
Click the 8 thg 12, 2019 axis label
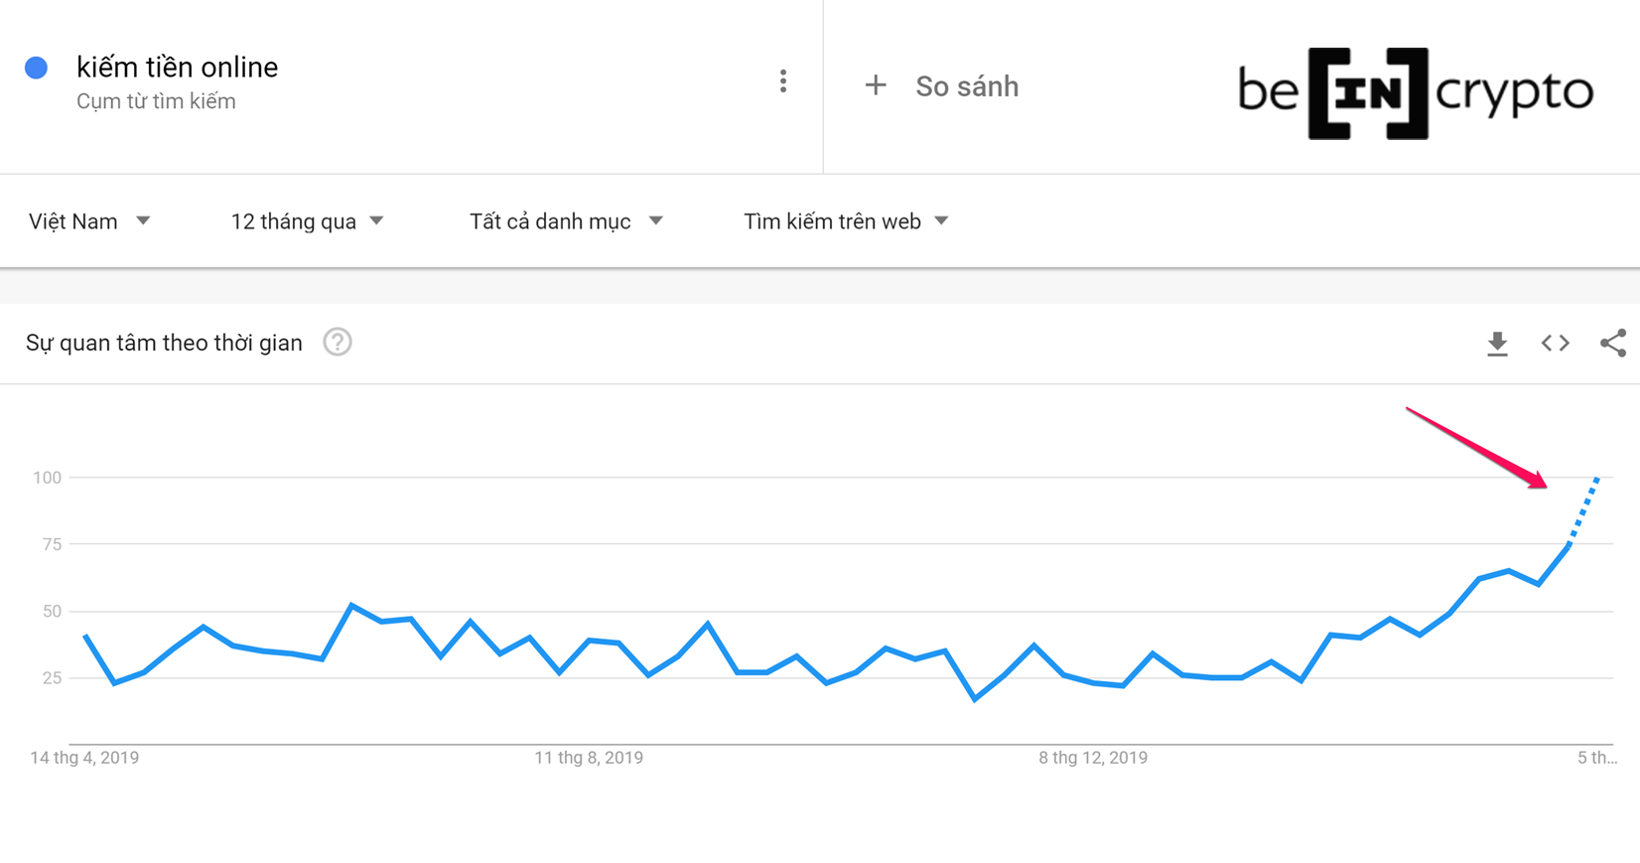coord(1092,758)
